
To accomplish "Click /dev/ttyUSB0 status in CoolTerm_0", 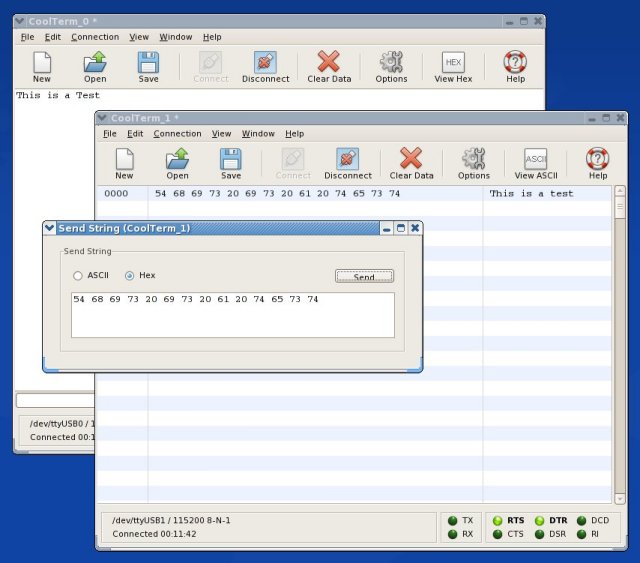I will (x=62, y=424).
